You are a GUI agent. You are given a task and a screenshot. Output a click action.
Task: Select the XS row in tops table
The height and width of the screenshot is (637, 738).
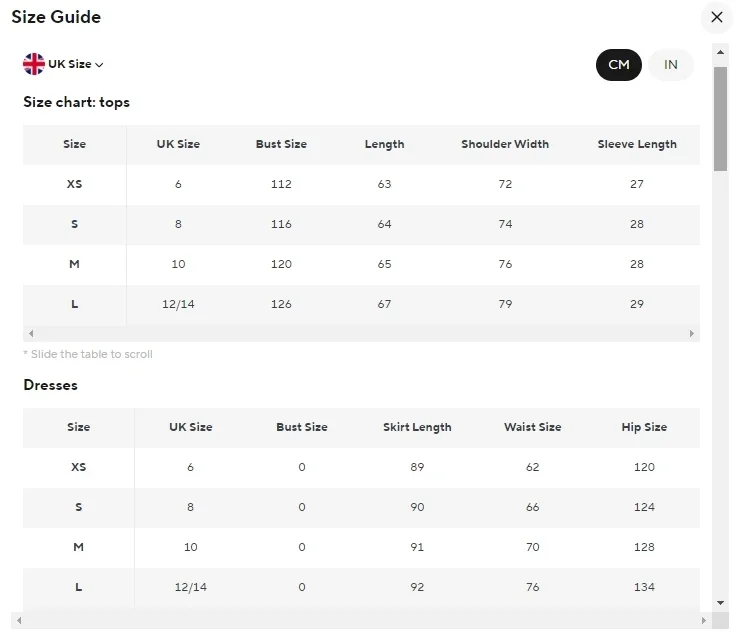(361, 184)
